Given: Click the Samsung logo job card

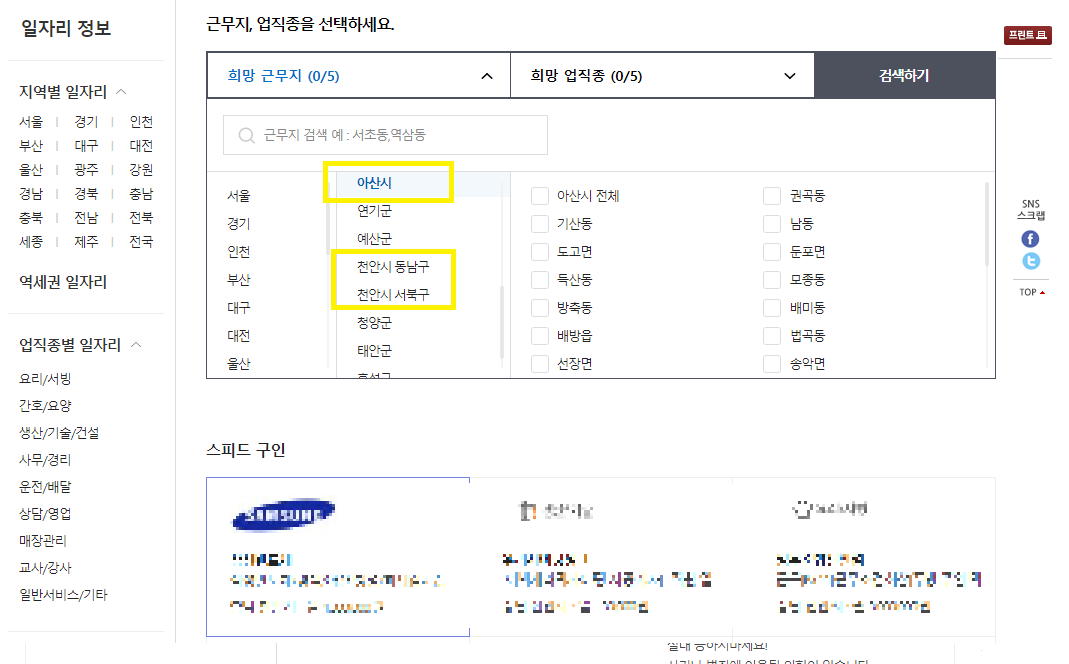Looking at the screenshot, I should click(x=338, y=557).
